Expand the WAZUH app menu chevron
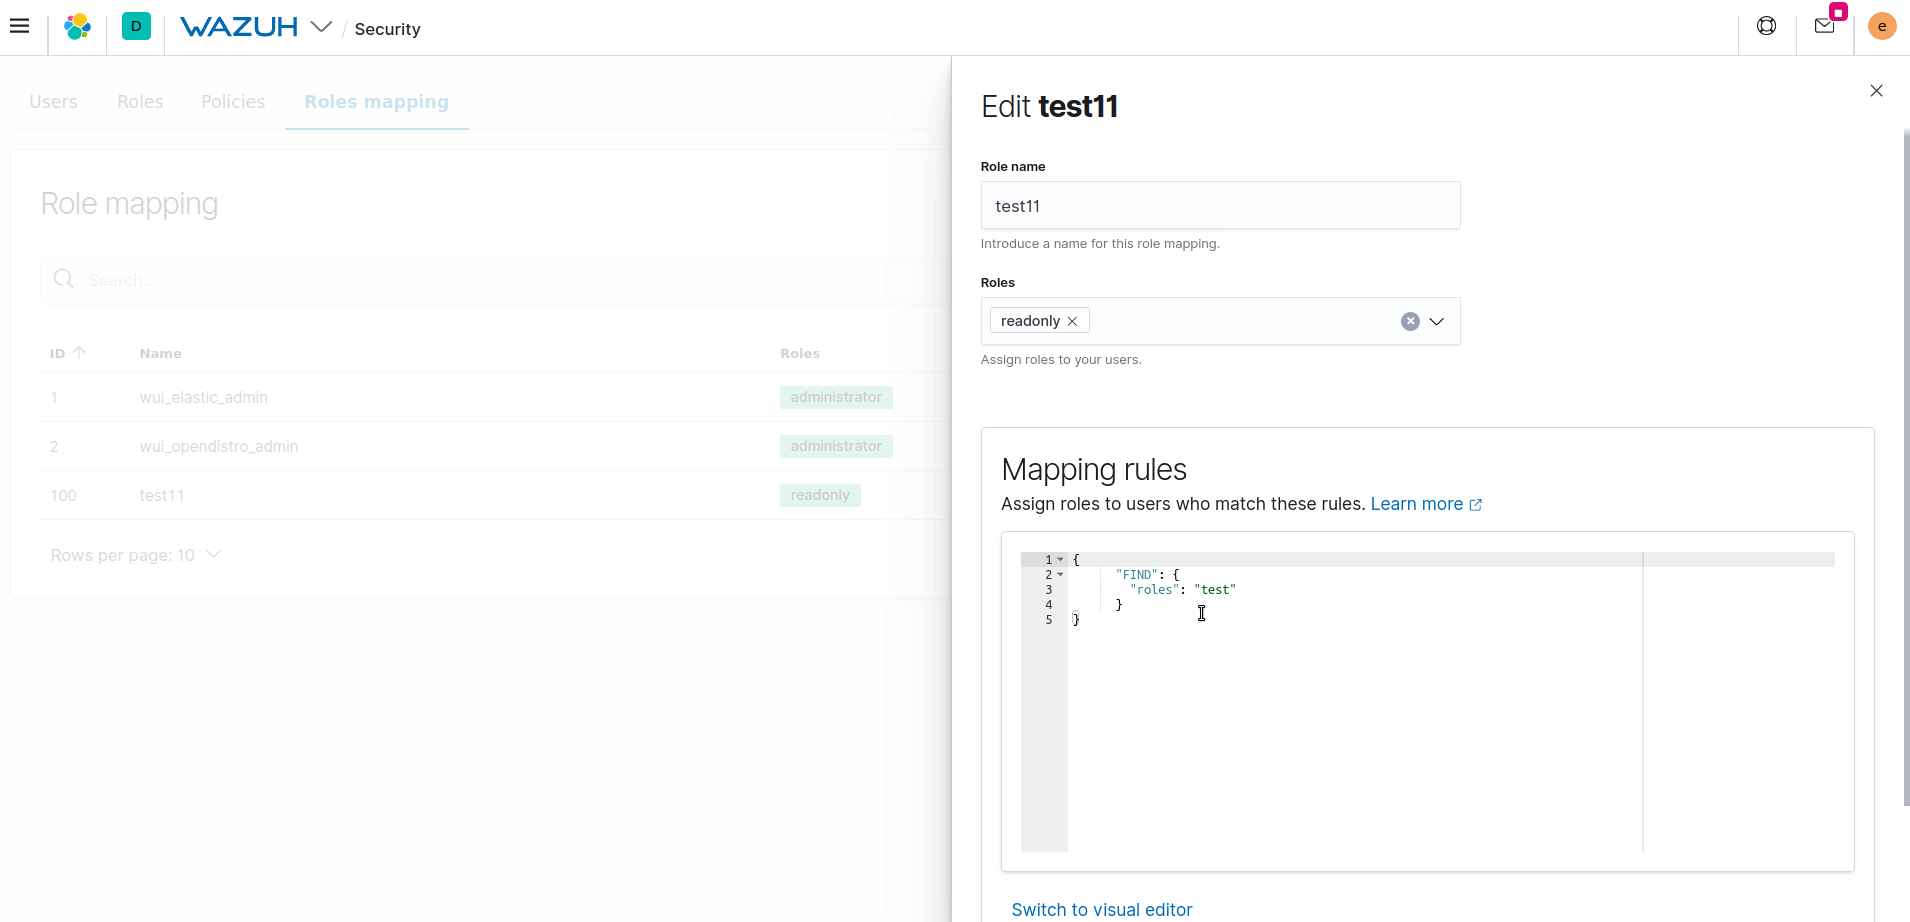 (321, 27)
